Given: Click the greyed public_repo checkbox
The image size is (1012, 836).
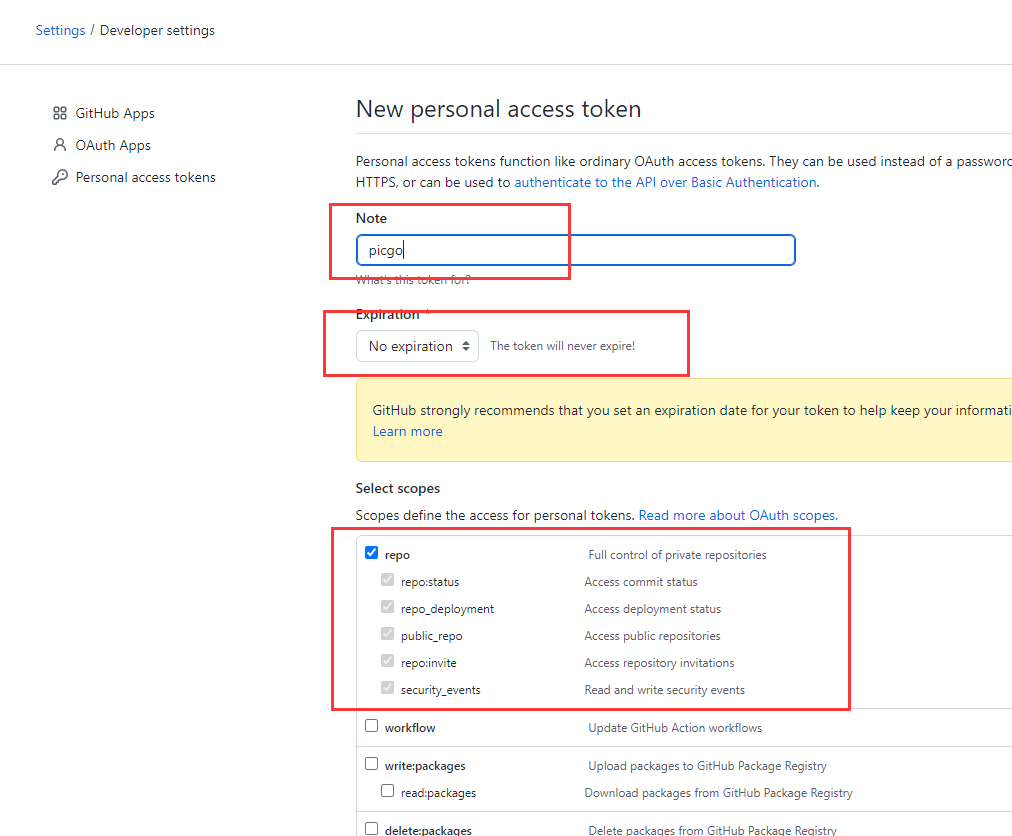Looking at the screenshot, I should [x=387, y=635].
